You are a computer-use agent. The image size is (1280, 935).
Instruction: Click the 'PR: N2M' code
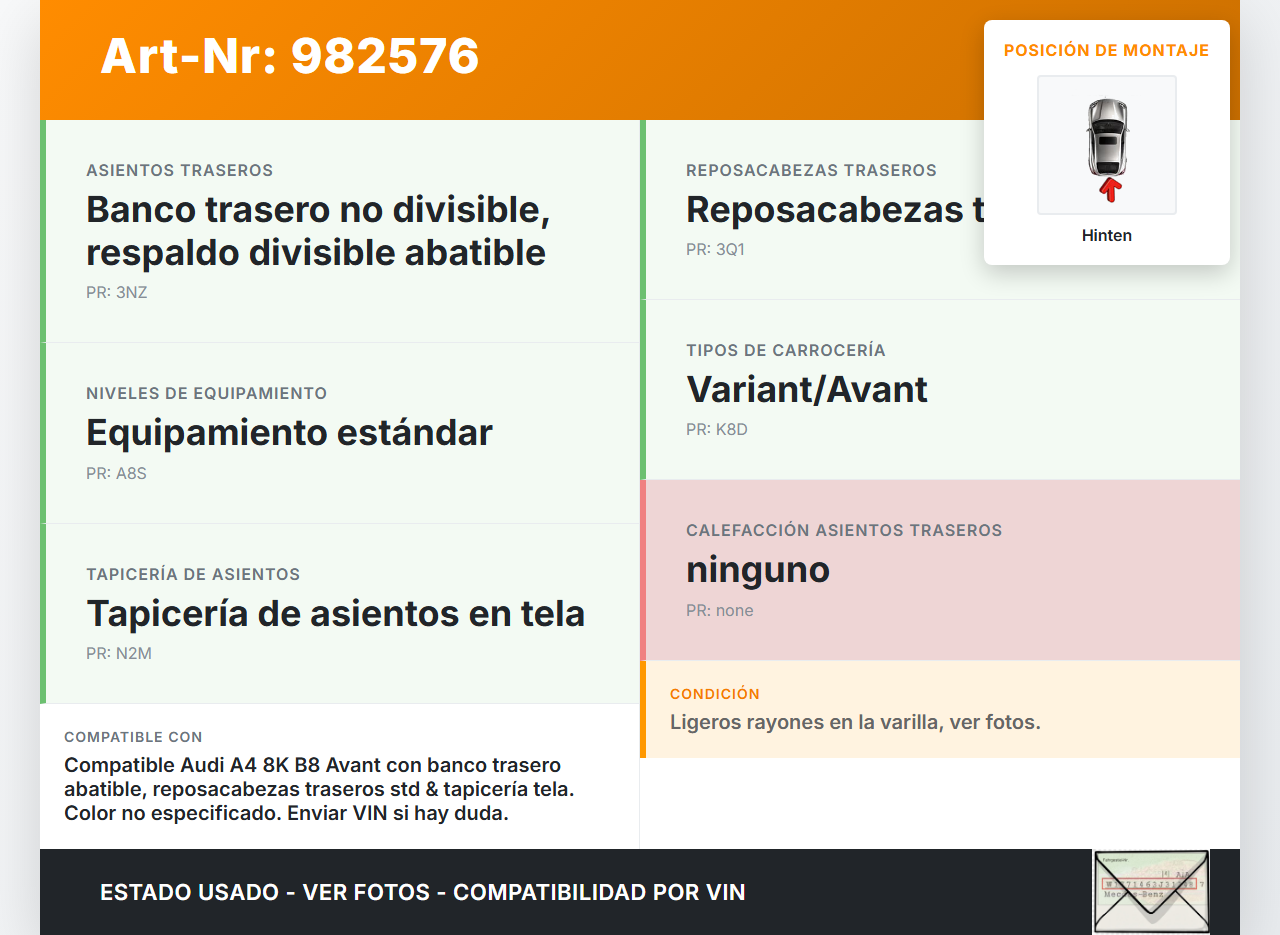click(x=119, y=654)
